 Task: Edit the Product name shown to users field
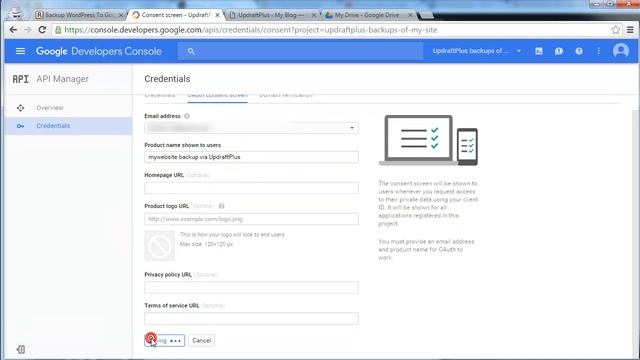pos(251,157)
